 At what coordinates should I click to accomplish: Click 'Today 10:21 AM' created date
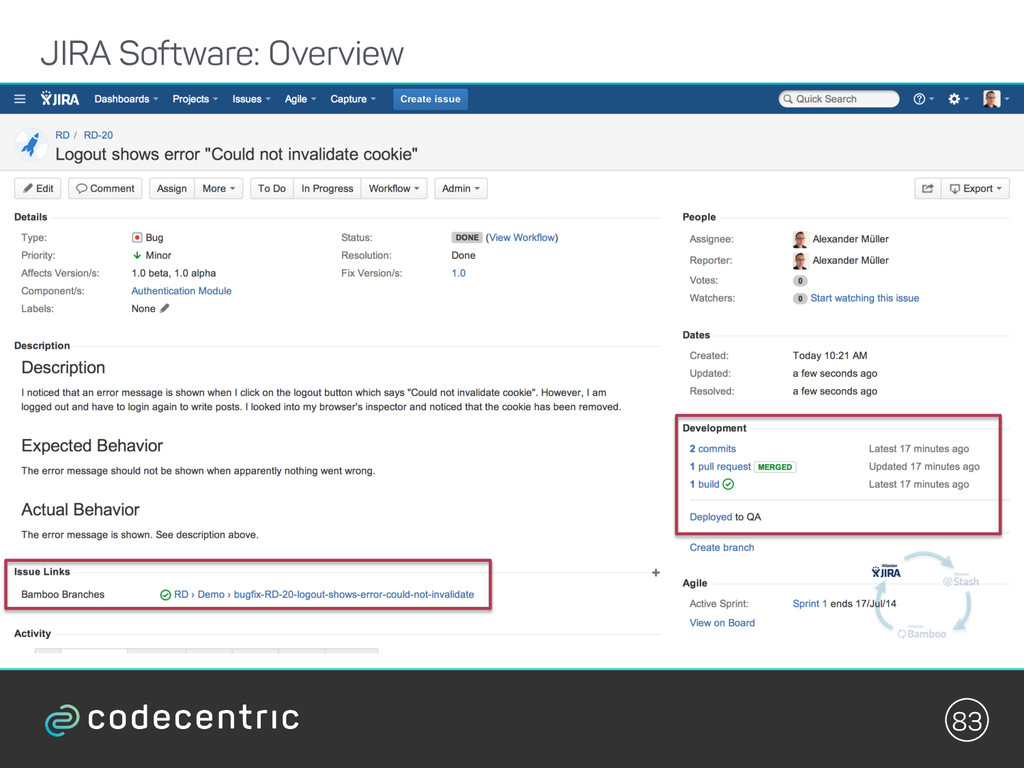[830, 356]
